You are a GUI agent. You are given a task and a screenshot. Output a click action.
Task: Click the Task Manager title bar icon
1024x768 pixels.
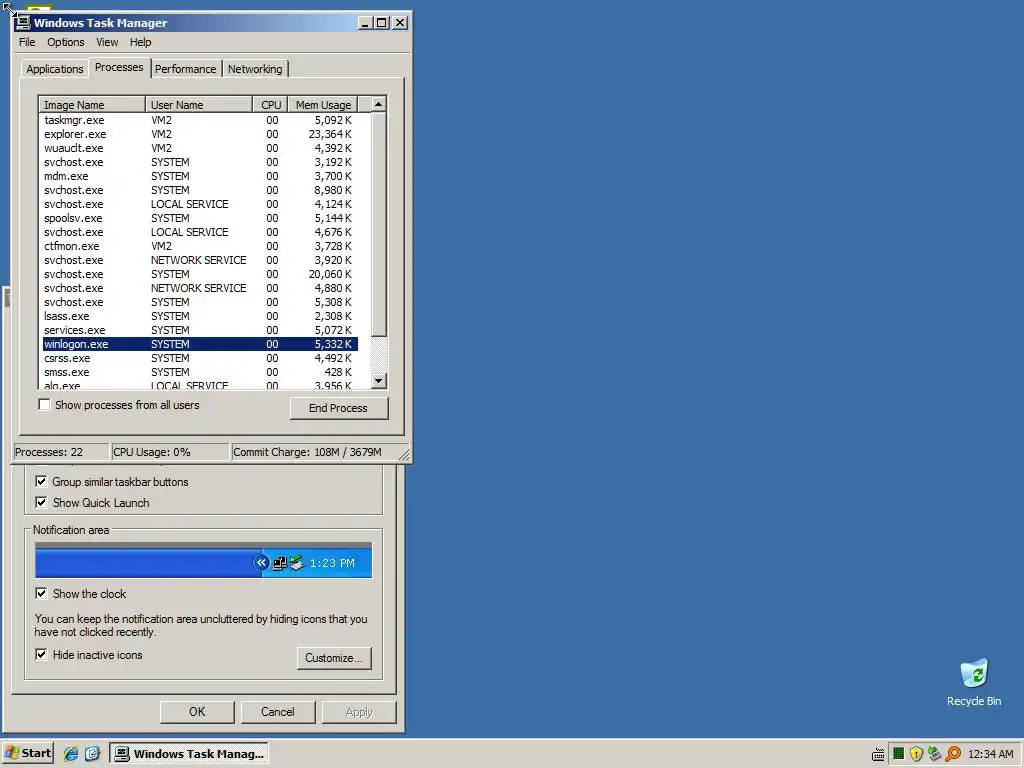pyautogui.click(x=23, y=23)
